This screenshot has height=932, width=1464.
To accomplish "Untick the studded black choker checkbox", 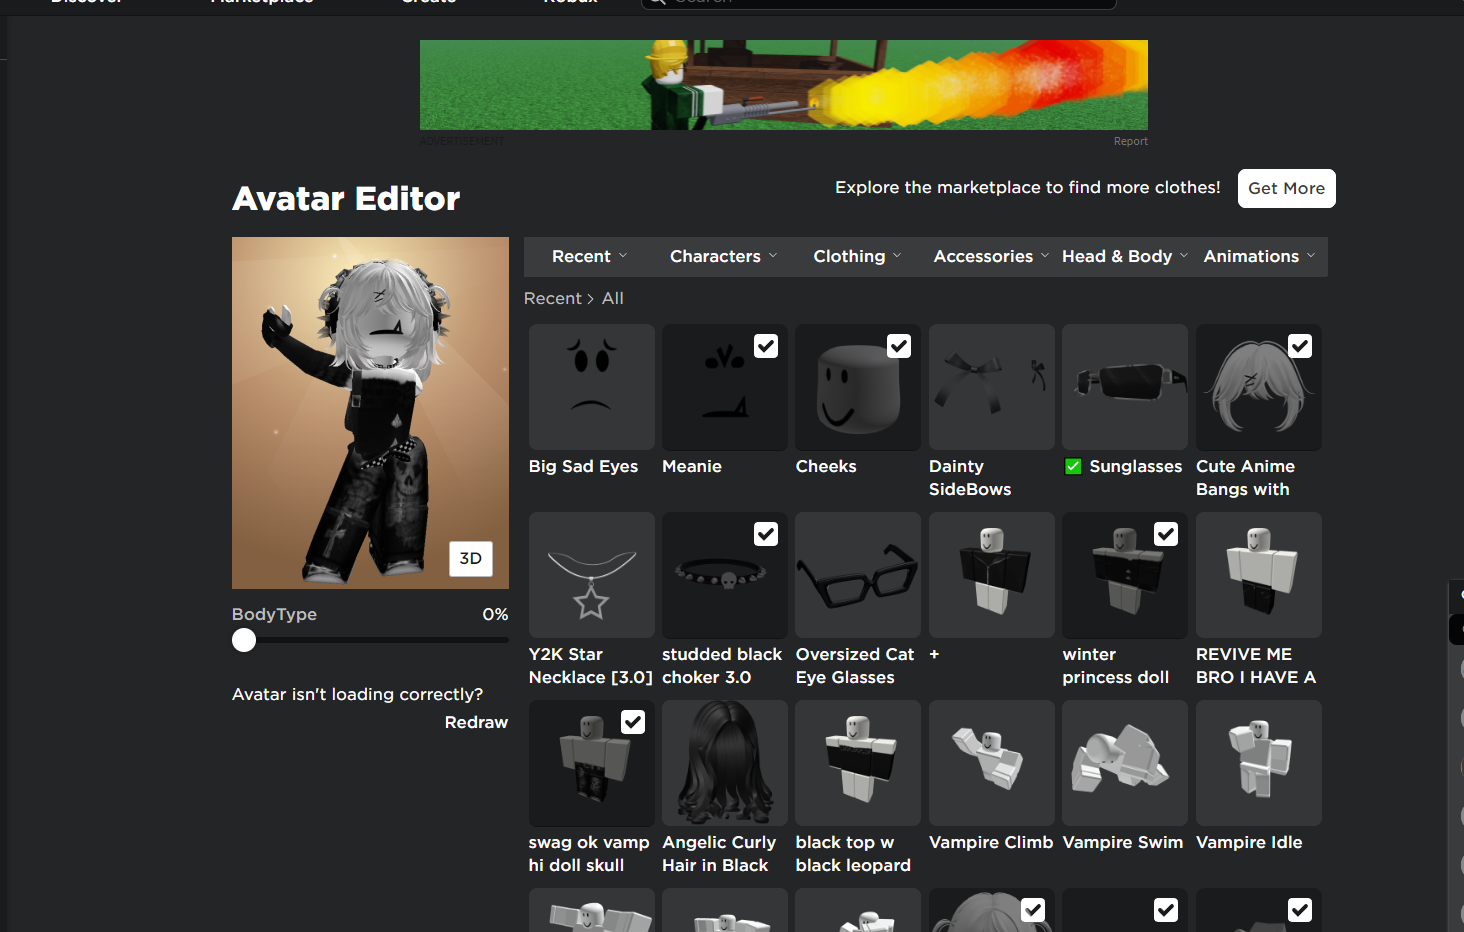I will 766,534.
